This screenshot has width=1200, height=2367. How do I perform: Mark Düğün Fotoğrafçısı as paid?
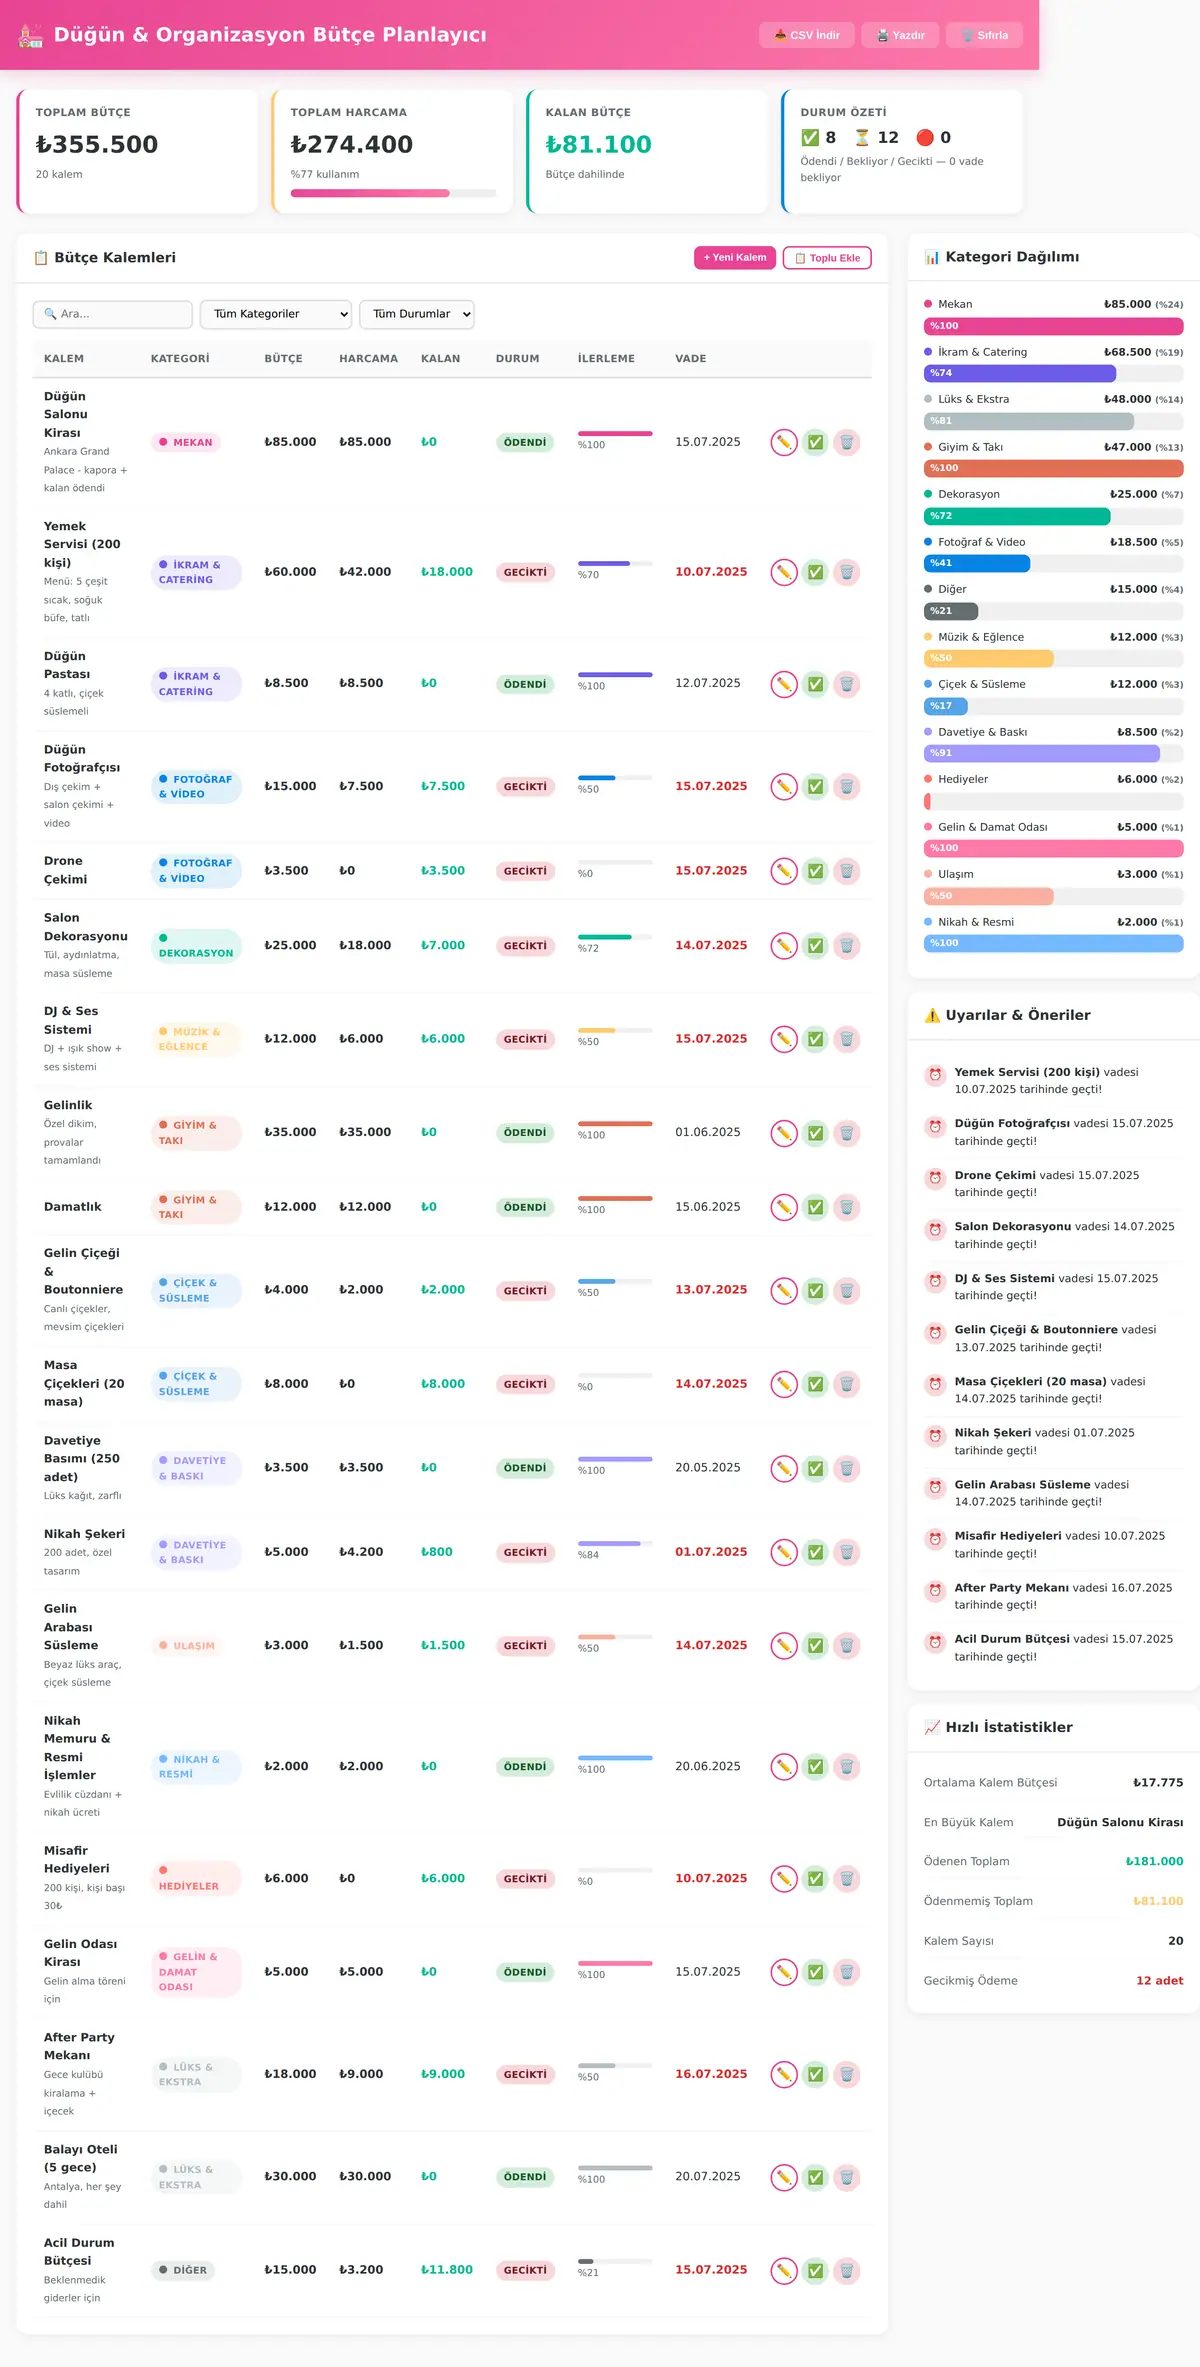coord(815,787)
